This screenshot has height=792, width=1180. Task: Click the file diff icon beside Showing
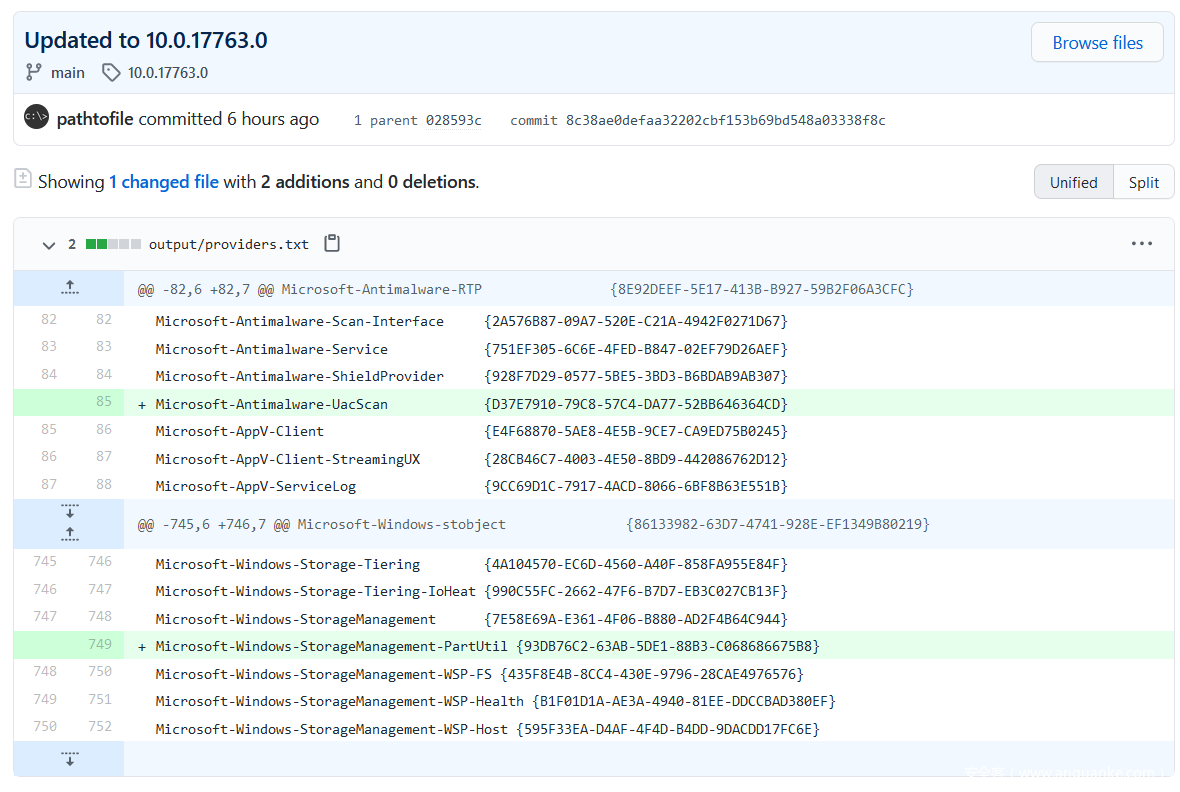click(x=23, y=179)
